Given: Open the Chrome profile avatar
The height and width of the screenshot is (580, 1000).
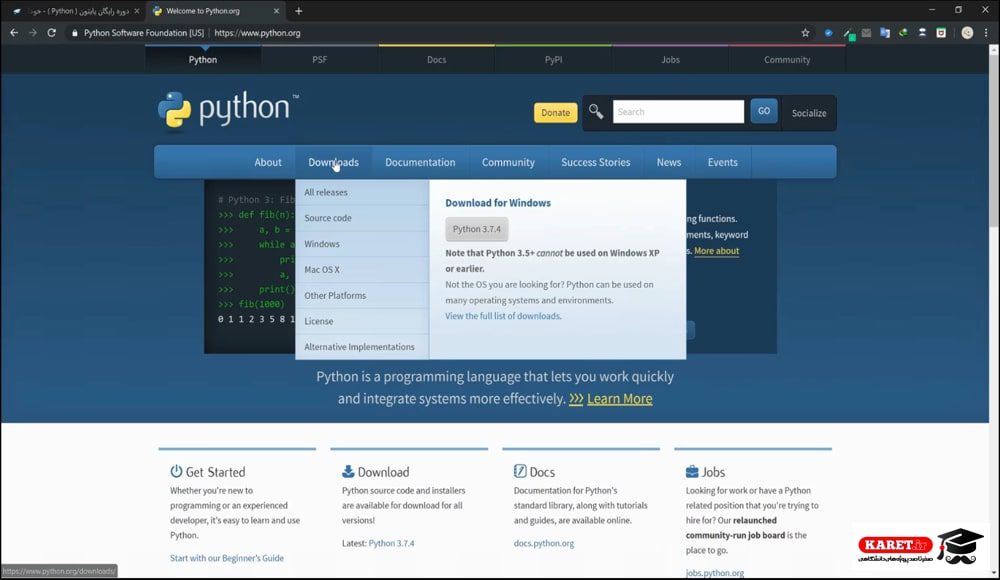Looking at the screenshot, I should [967, 33].
